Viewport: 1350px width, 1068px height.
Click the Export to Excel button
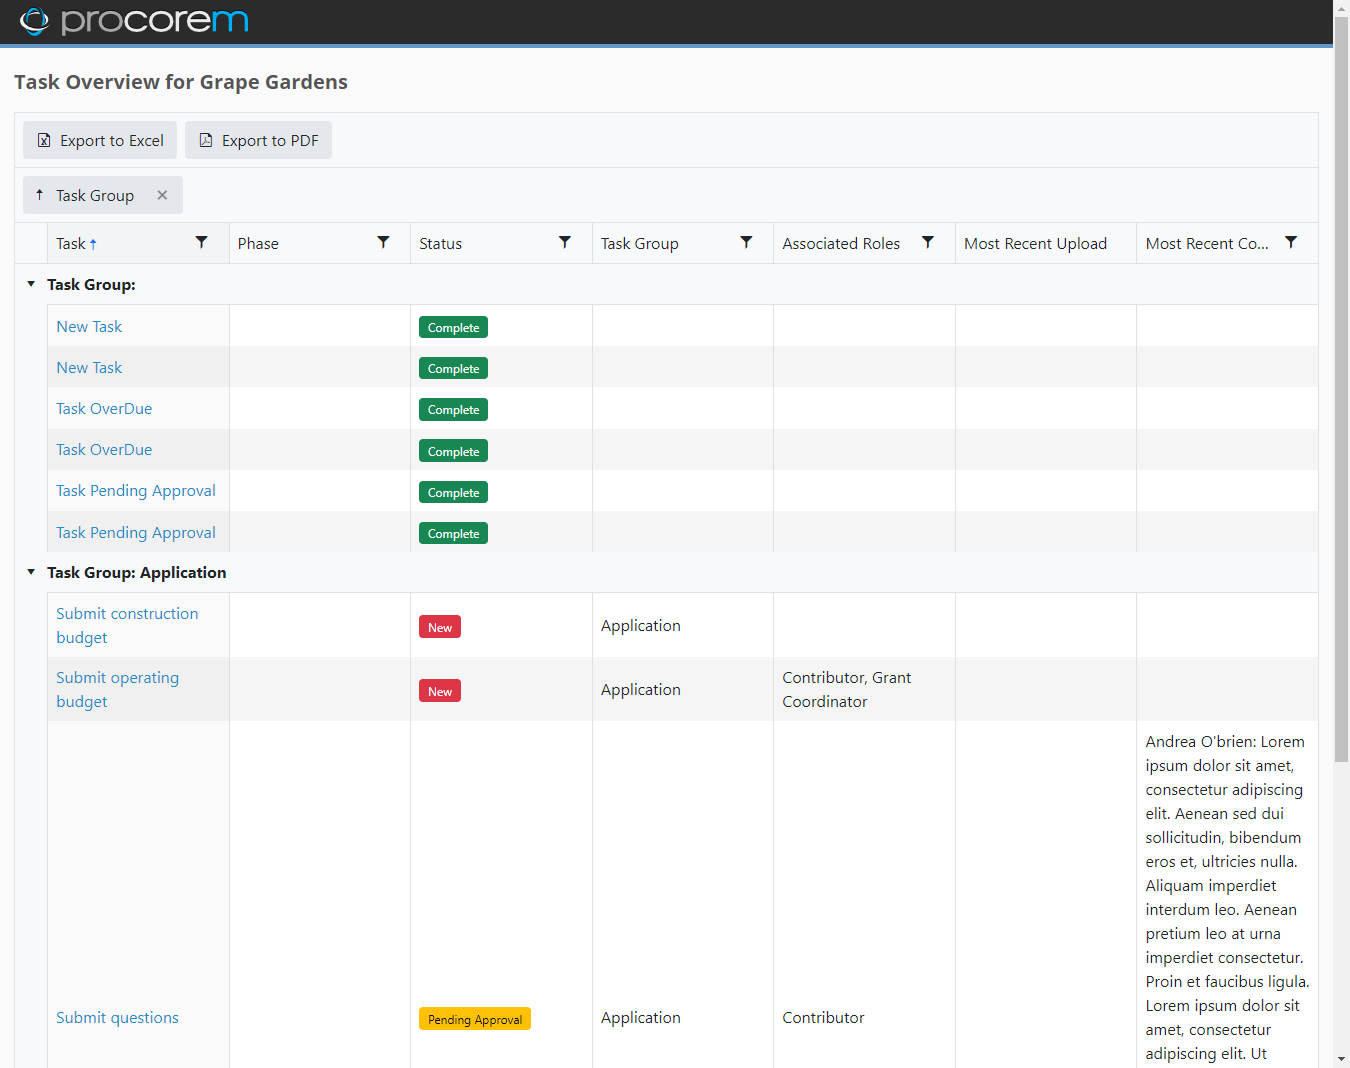pyautogui.click(x=100, y=140)
